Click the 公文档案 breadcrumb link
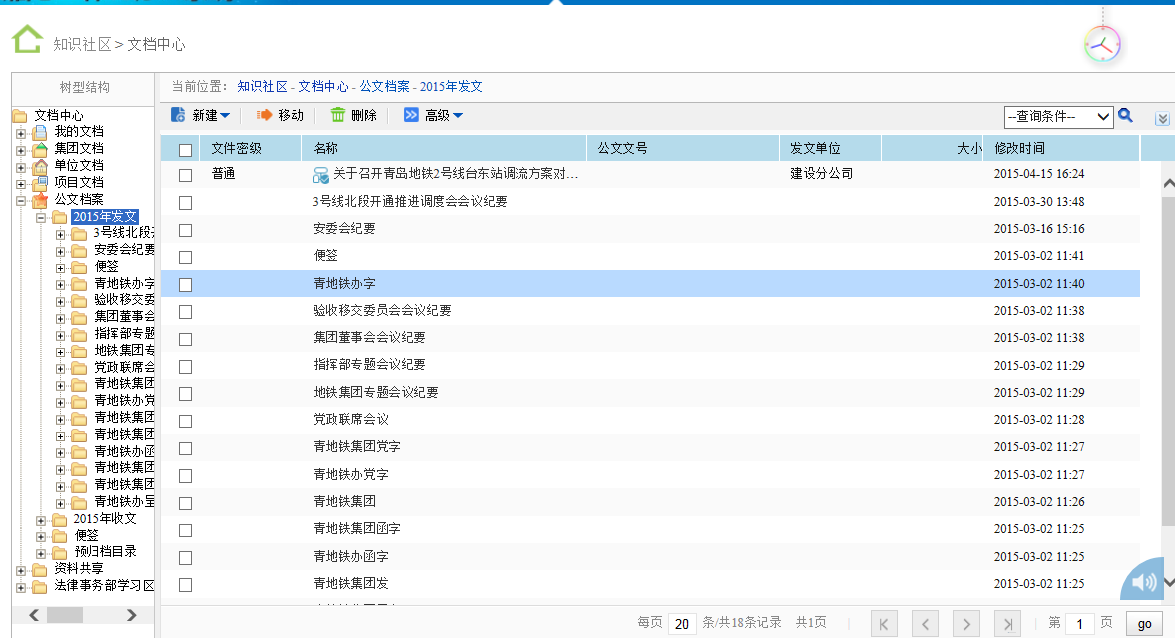The image size is (1175, 638). click(x=384, y=87)
